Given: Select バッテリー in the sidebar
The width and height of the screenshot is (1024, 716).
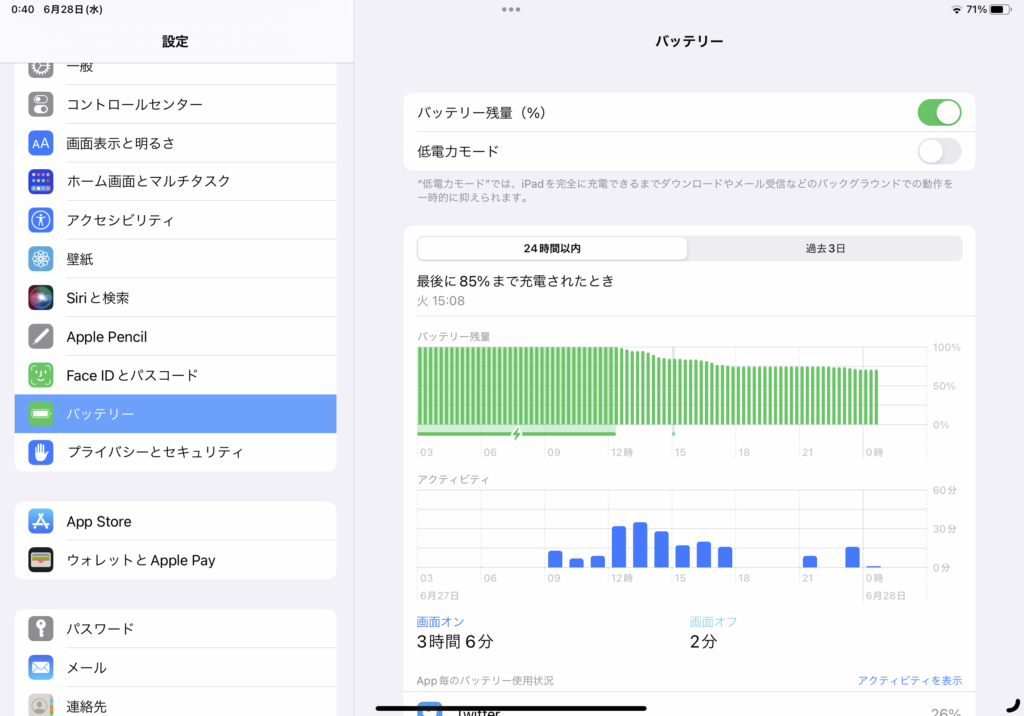Looking at the screenshot, I should (x=175, y=414).
